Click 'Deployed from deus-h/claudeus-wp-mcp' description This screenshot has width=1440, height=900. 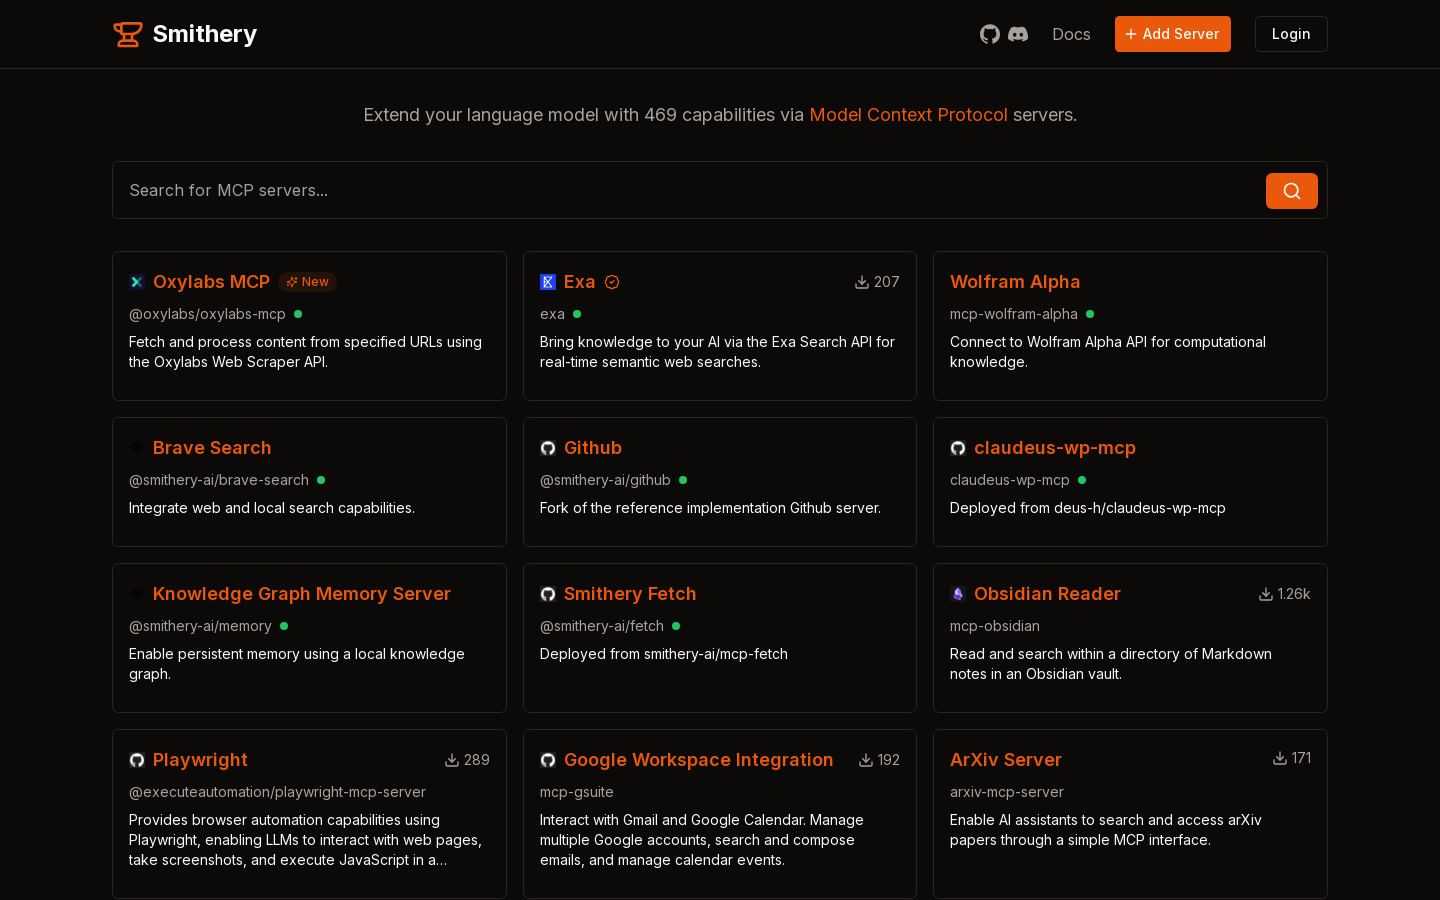[x=1088, y=508]
